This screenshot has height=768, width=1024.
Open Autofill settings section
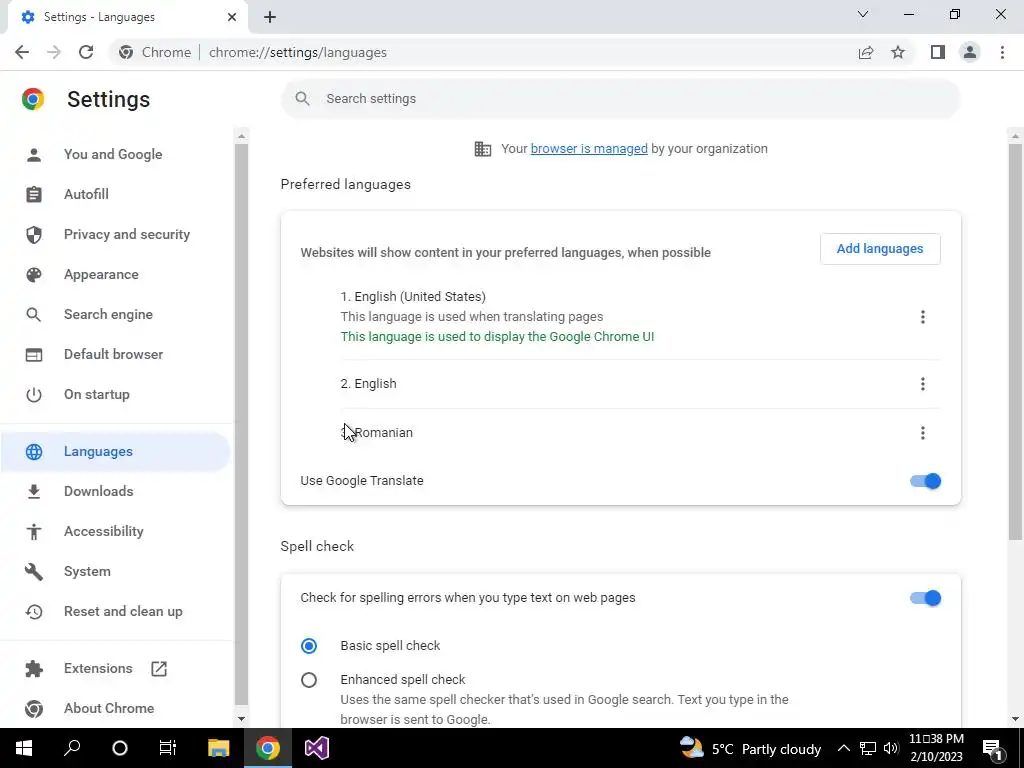pos(86,194)
